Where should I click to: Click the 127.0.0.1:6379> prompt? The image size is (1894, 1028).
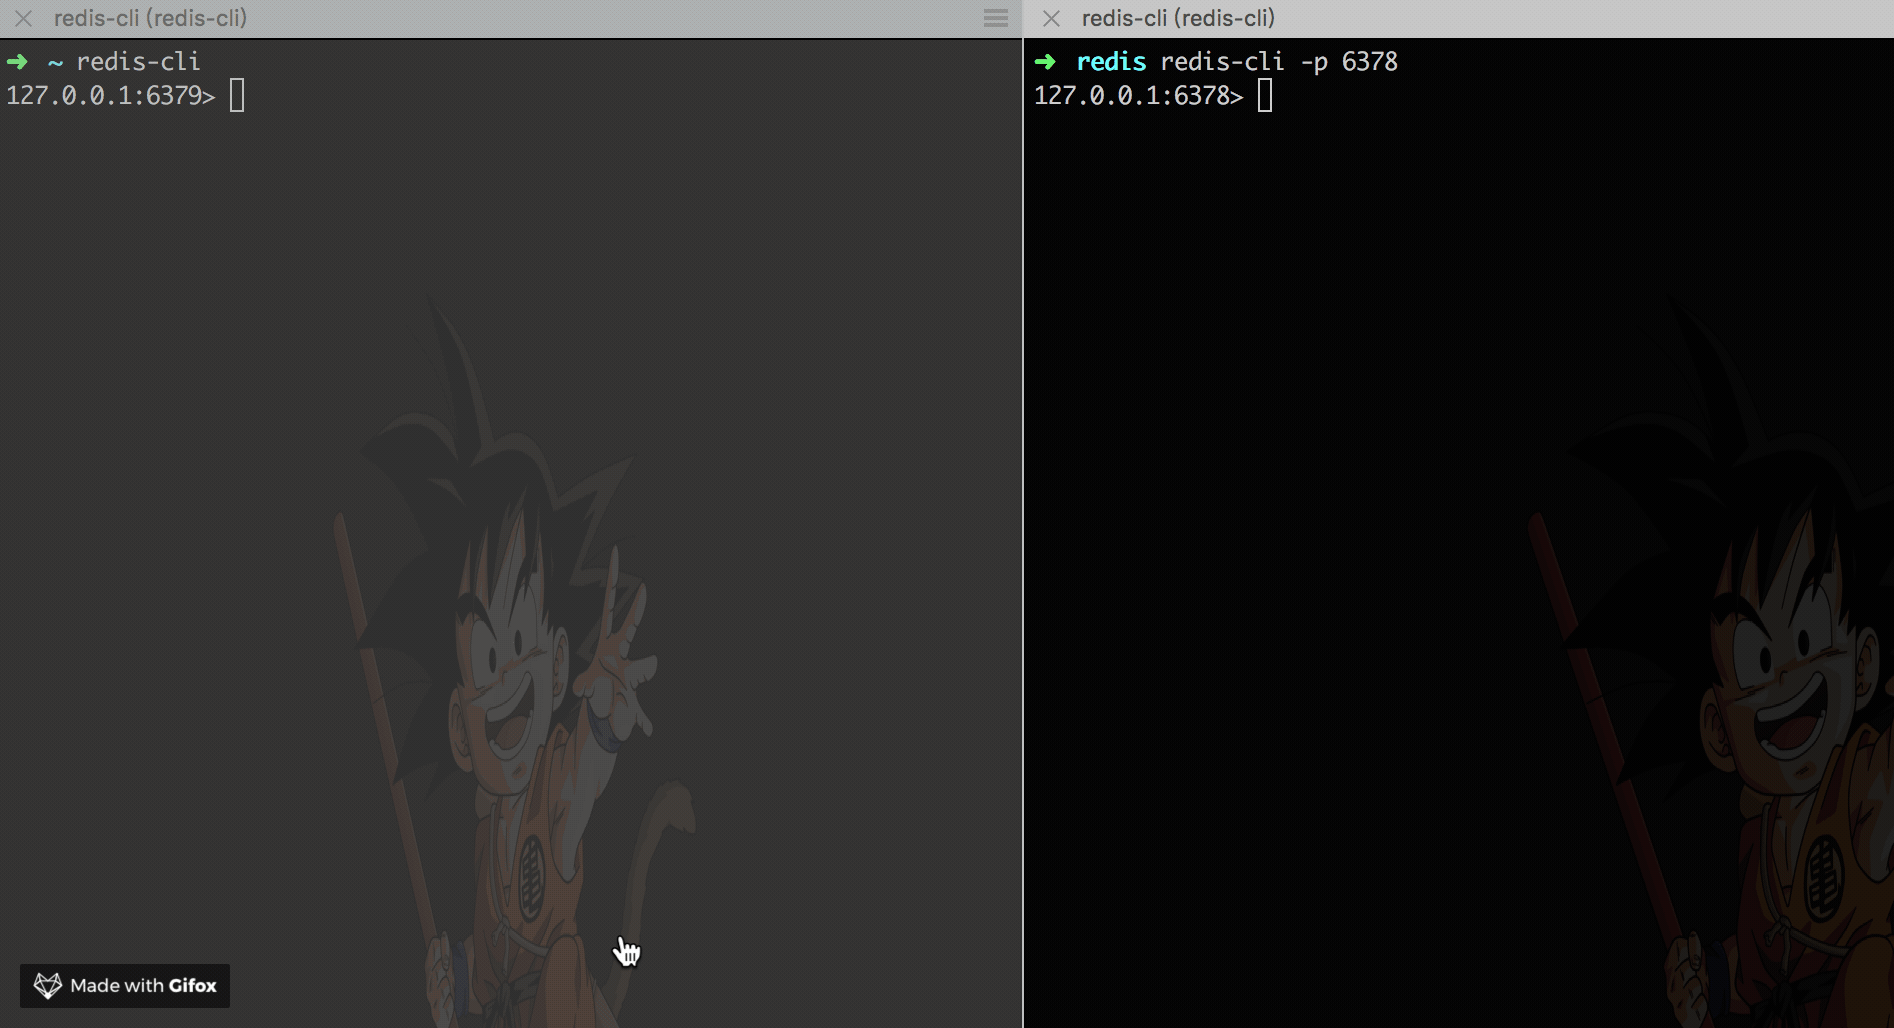[111, 96]
